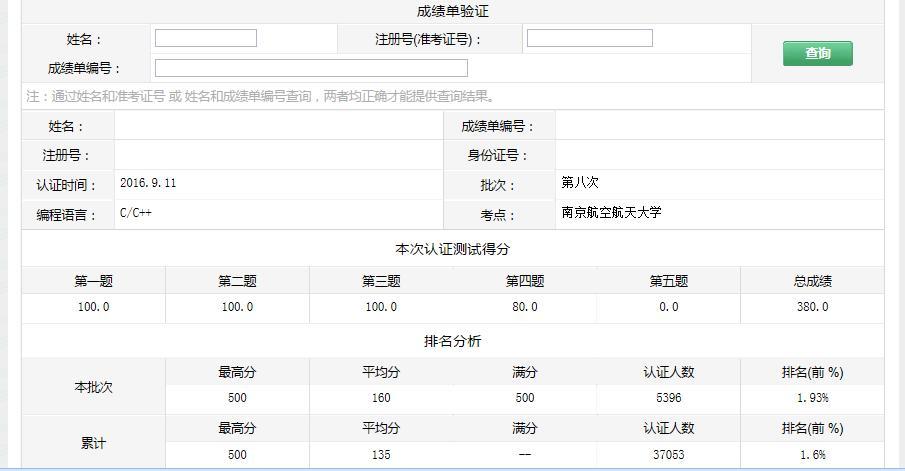Select the 第三题 column header
905x471 pixels.
(381, 281)
